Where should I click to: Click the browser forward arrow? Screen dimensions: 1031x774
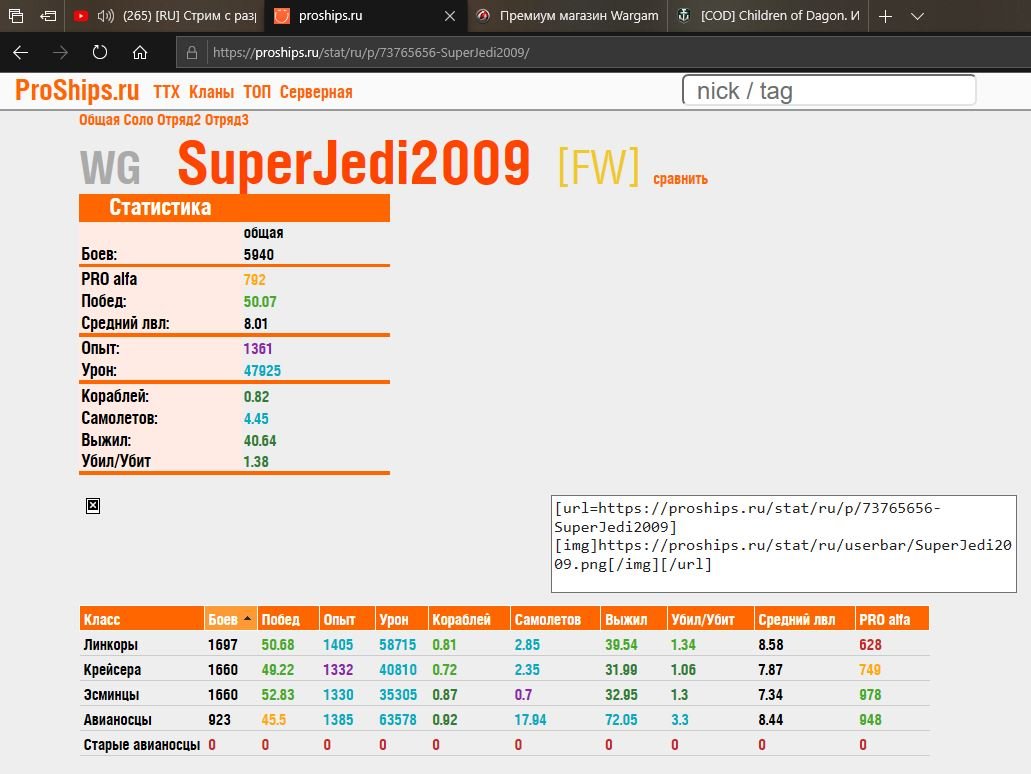[x=60, y=53]
